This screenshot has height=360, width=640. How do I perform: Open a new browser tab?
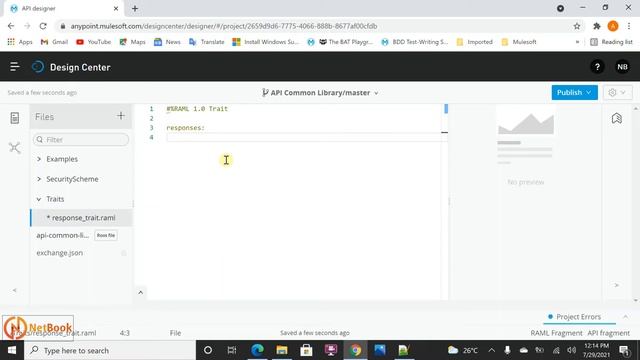point(135,8)
